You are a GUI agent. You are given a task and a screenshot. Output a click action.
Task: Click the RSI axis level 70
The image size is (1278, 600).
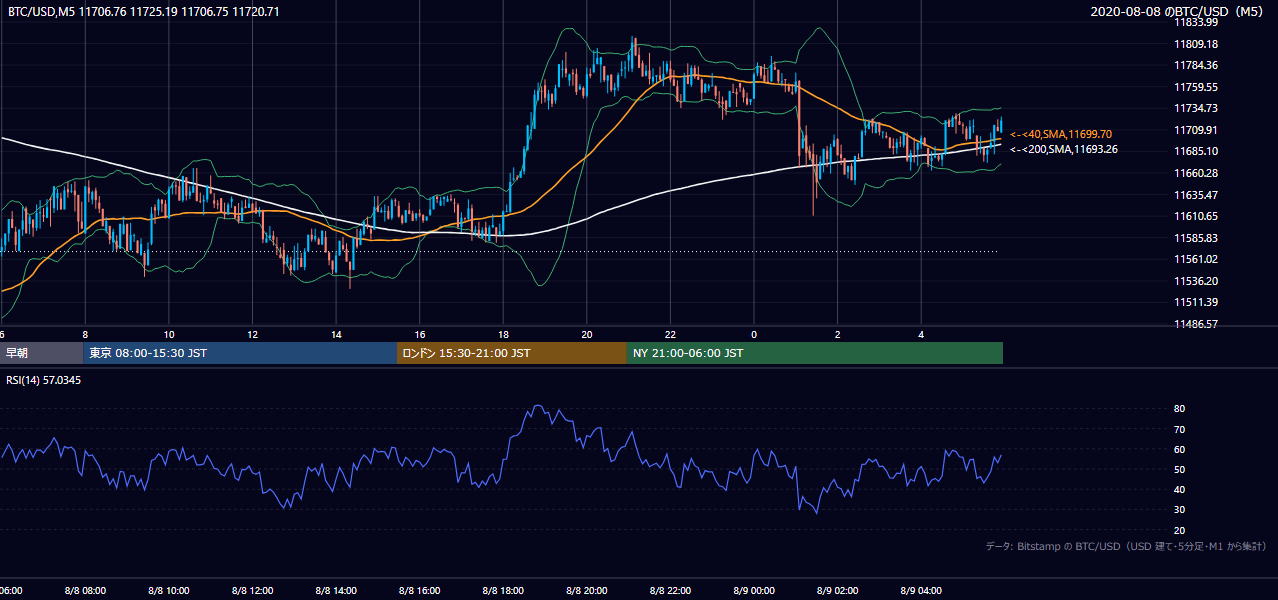[x=1179, y=429]
